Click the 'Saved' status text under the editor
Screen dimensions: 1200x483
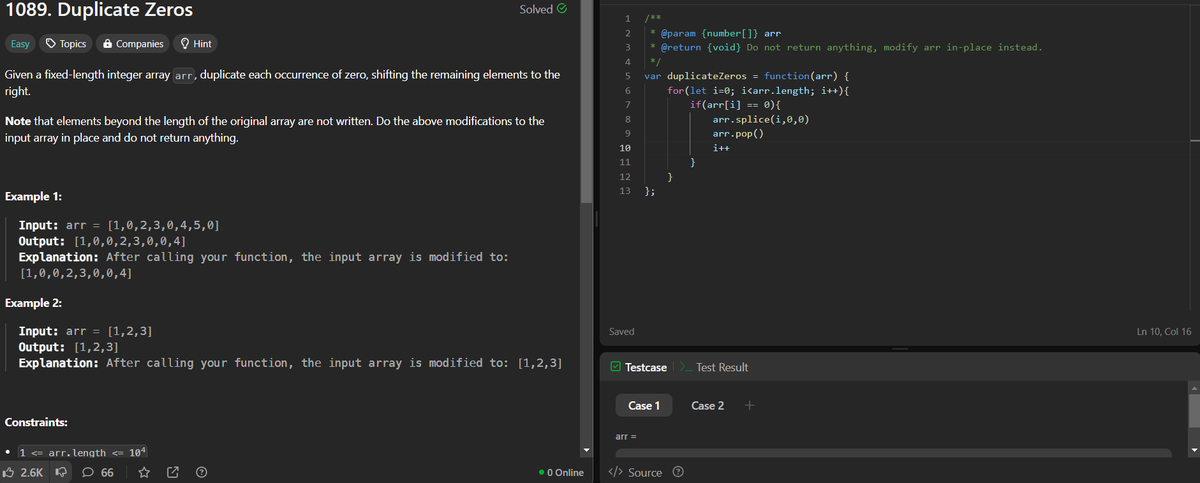621,331
